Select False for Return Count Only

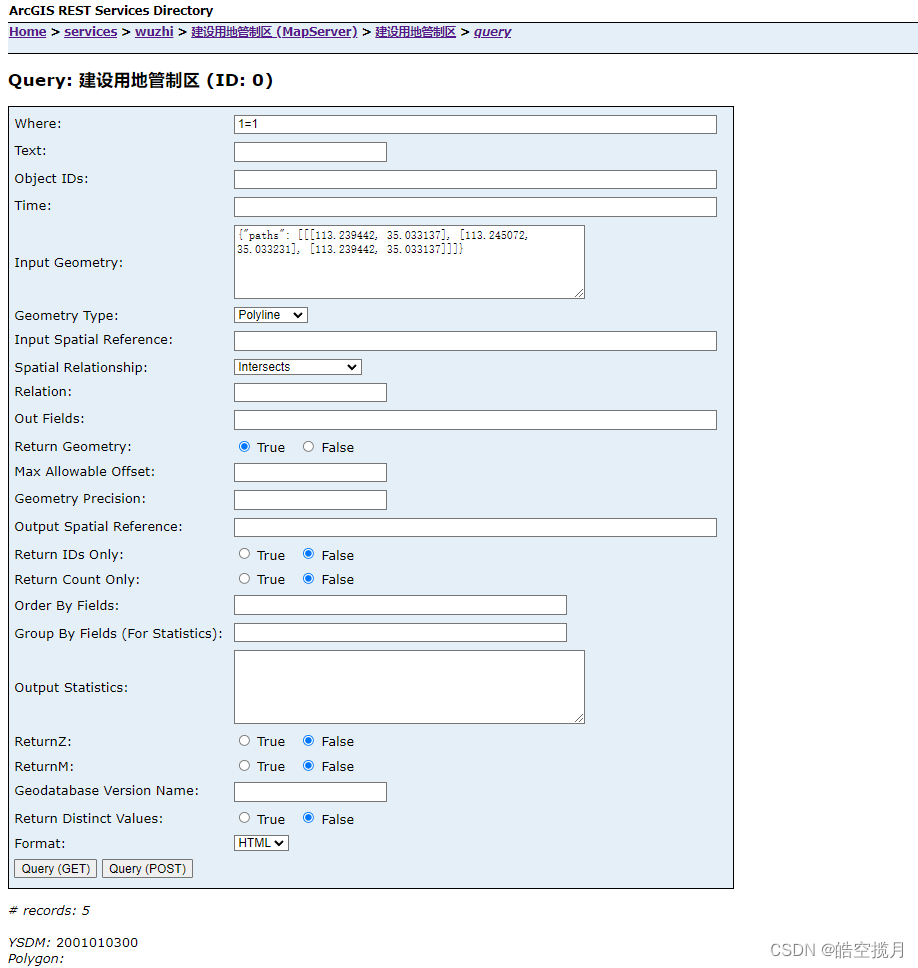(308, 578)
